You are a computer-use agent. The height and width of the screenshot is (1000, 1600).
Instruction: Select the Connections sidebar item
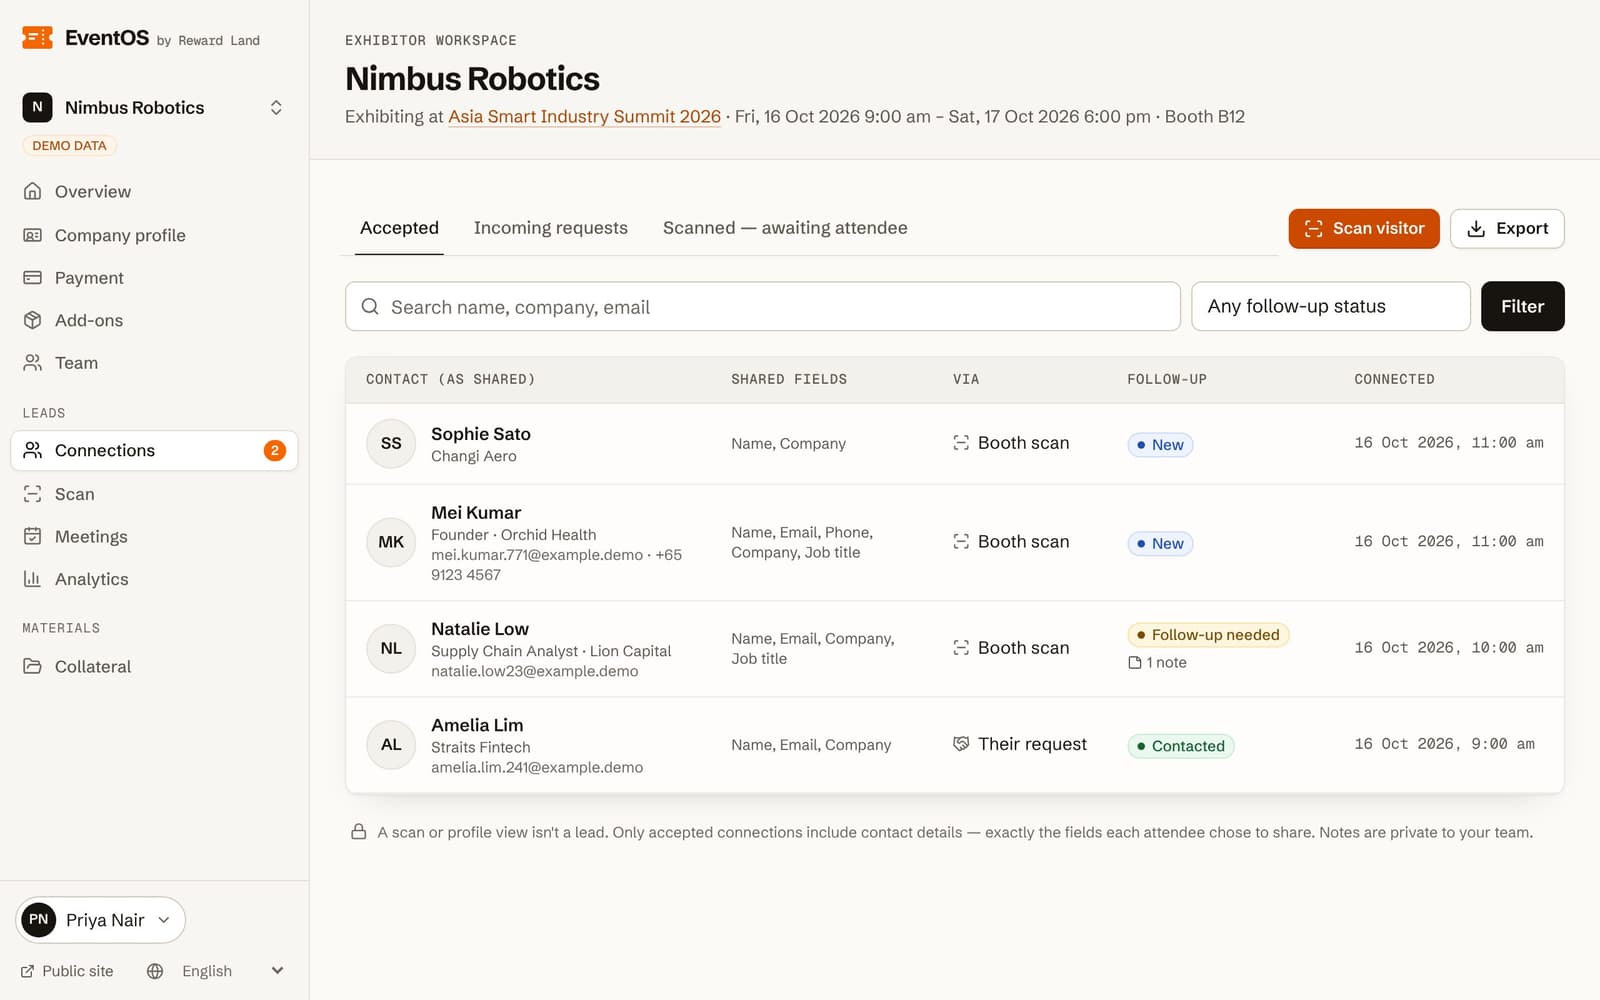point(154,450)
